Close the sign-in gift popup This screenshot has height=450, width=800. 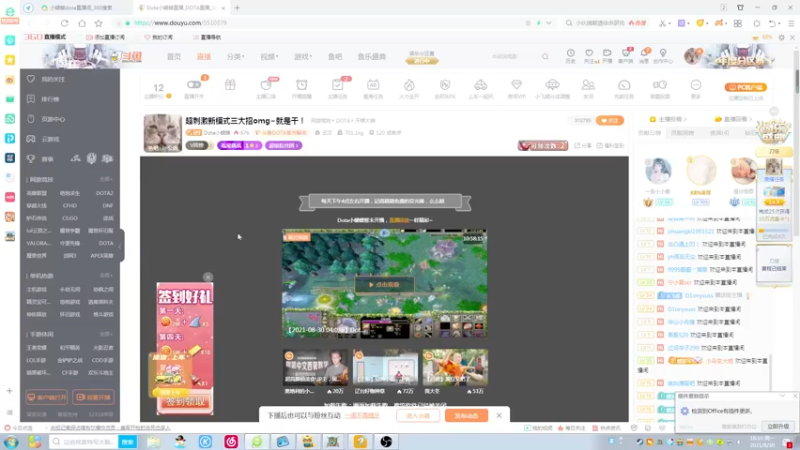click(x=208, y=277)
